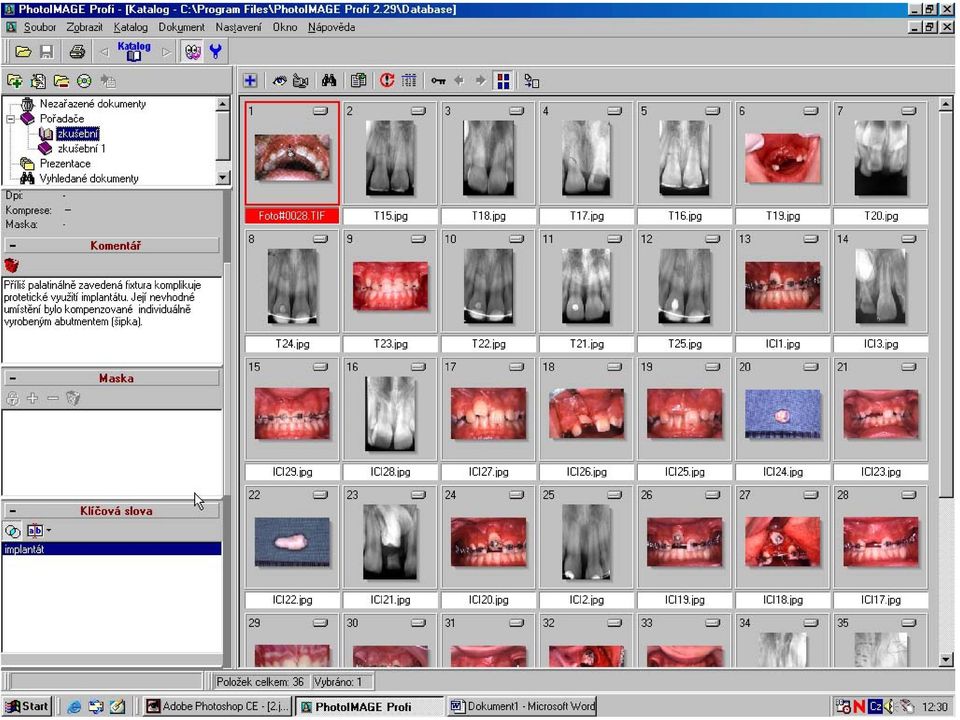
Task: Open the Soubor menu
Action: tap(40, 28)
